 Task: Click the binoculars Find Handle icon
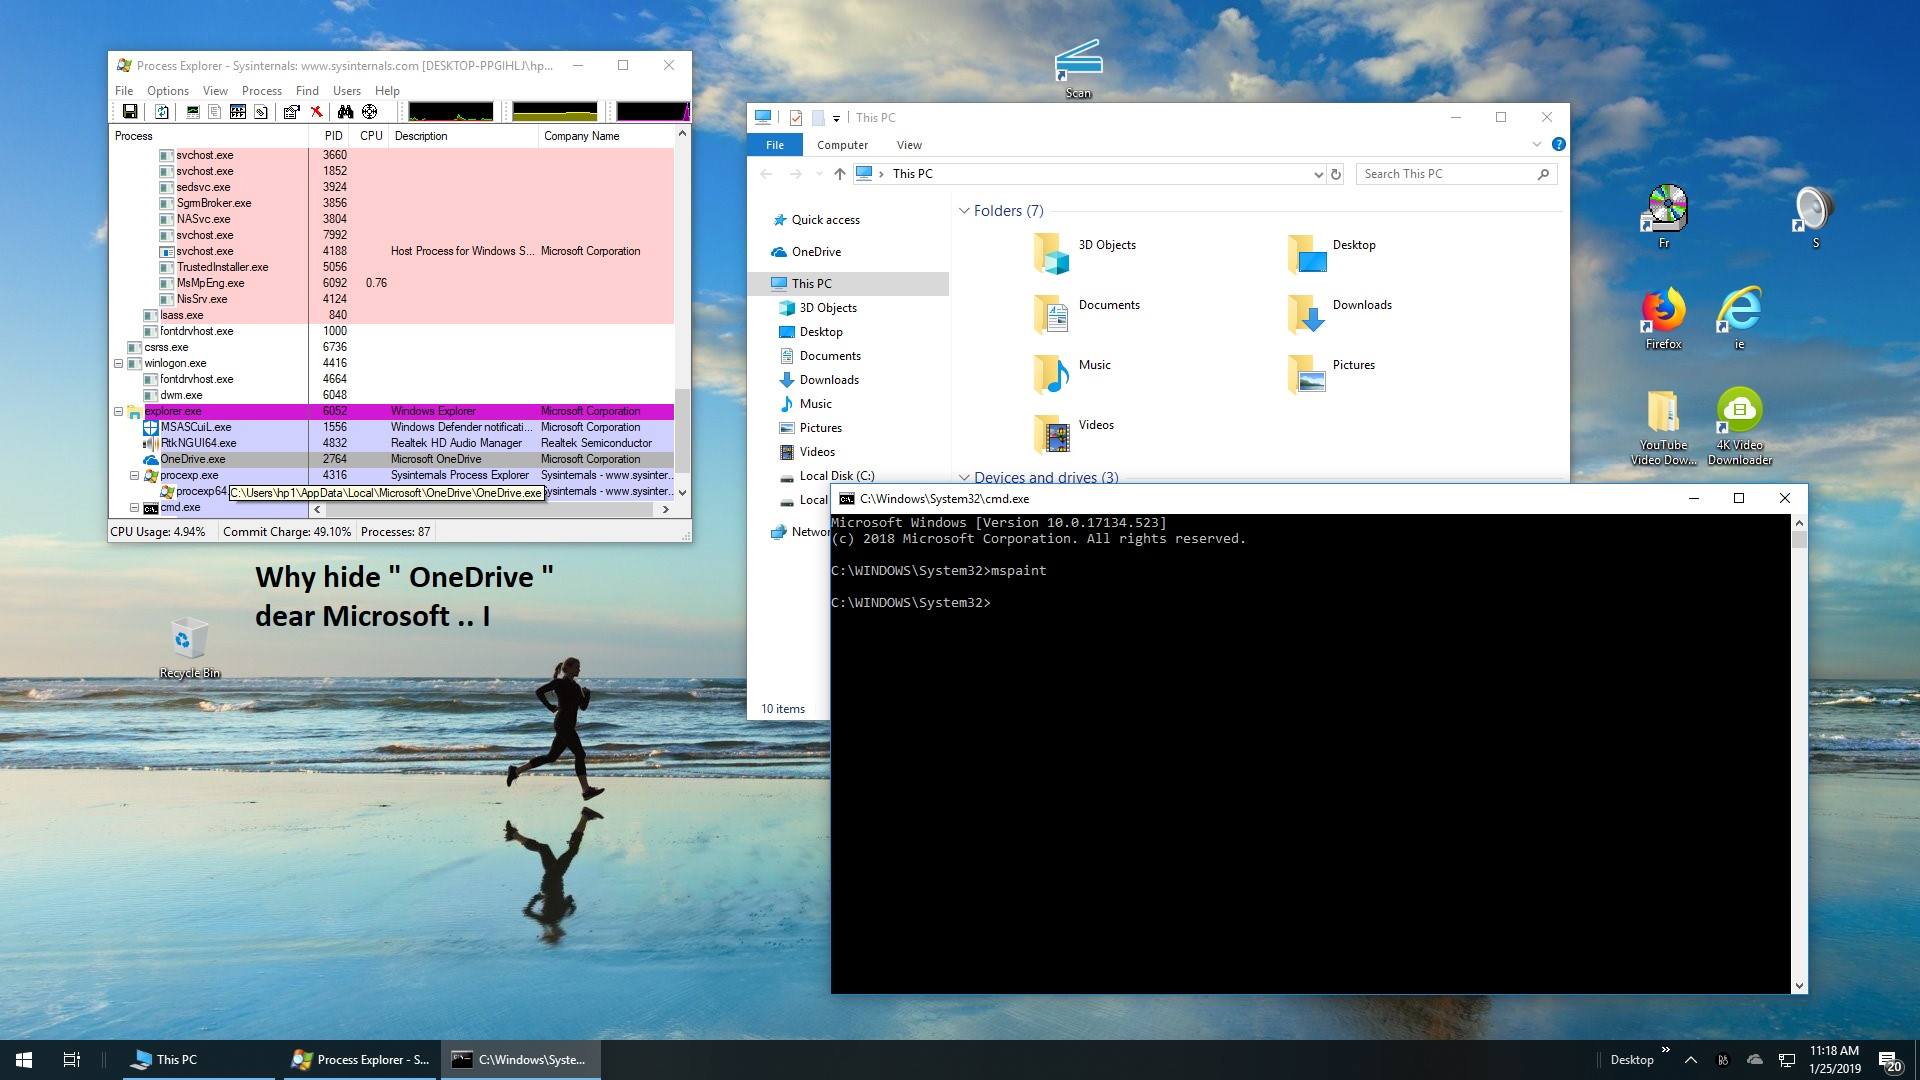point(345,112)
